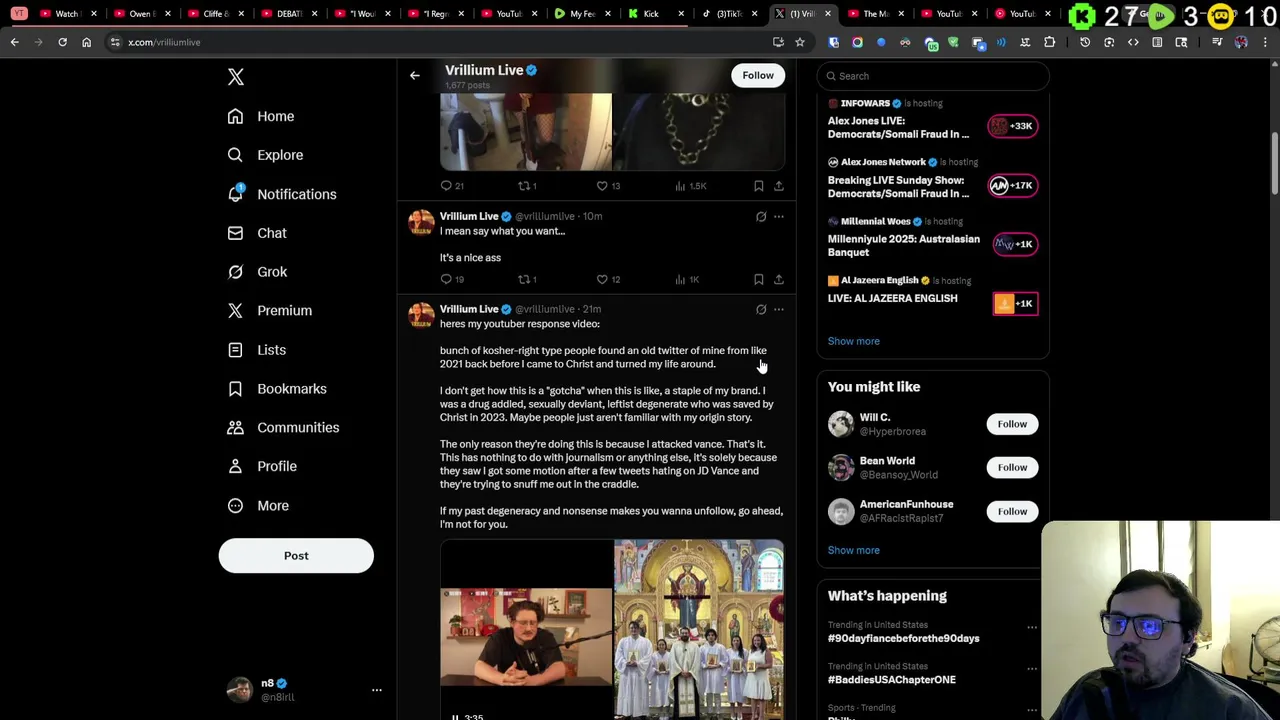Click the browser home button

(86, 42)
